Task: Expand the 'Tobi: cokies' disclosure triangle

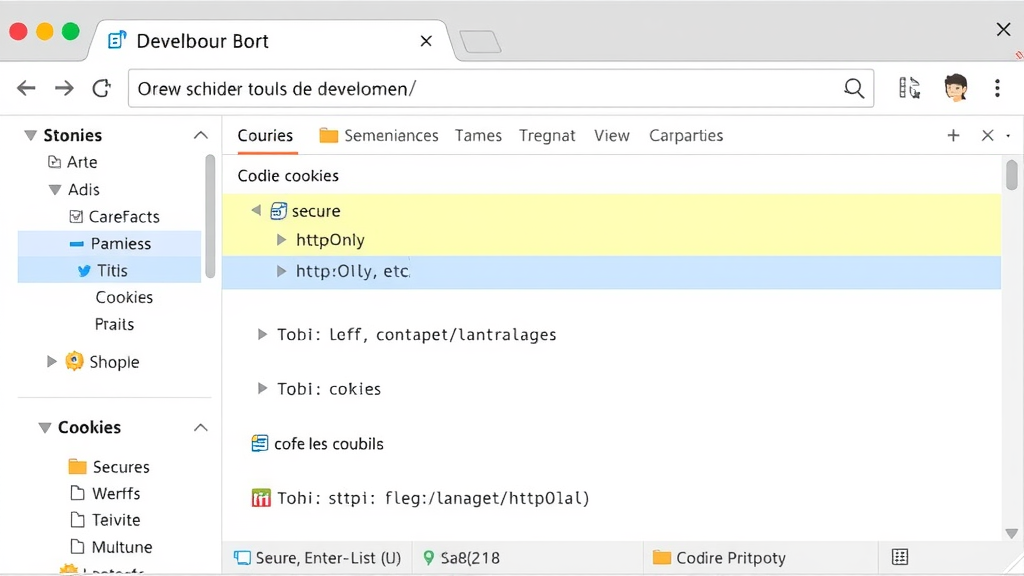Action: pos(262,389)
